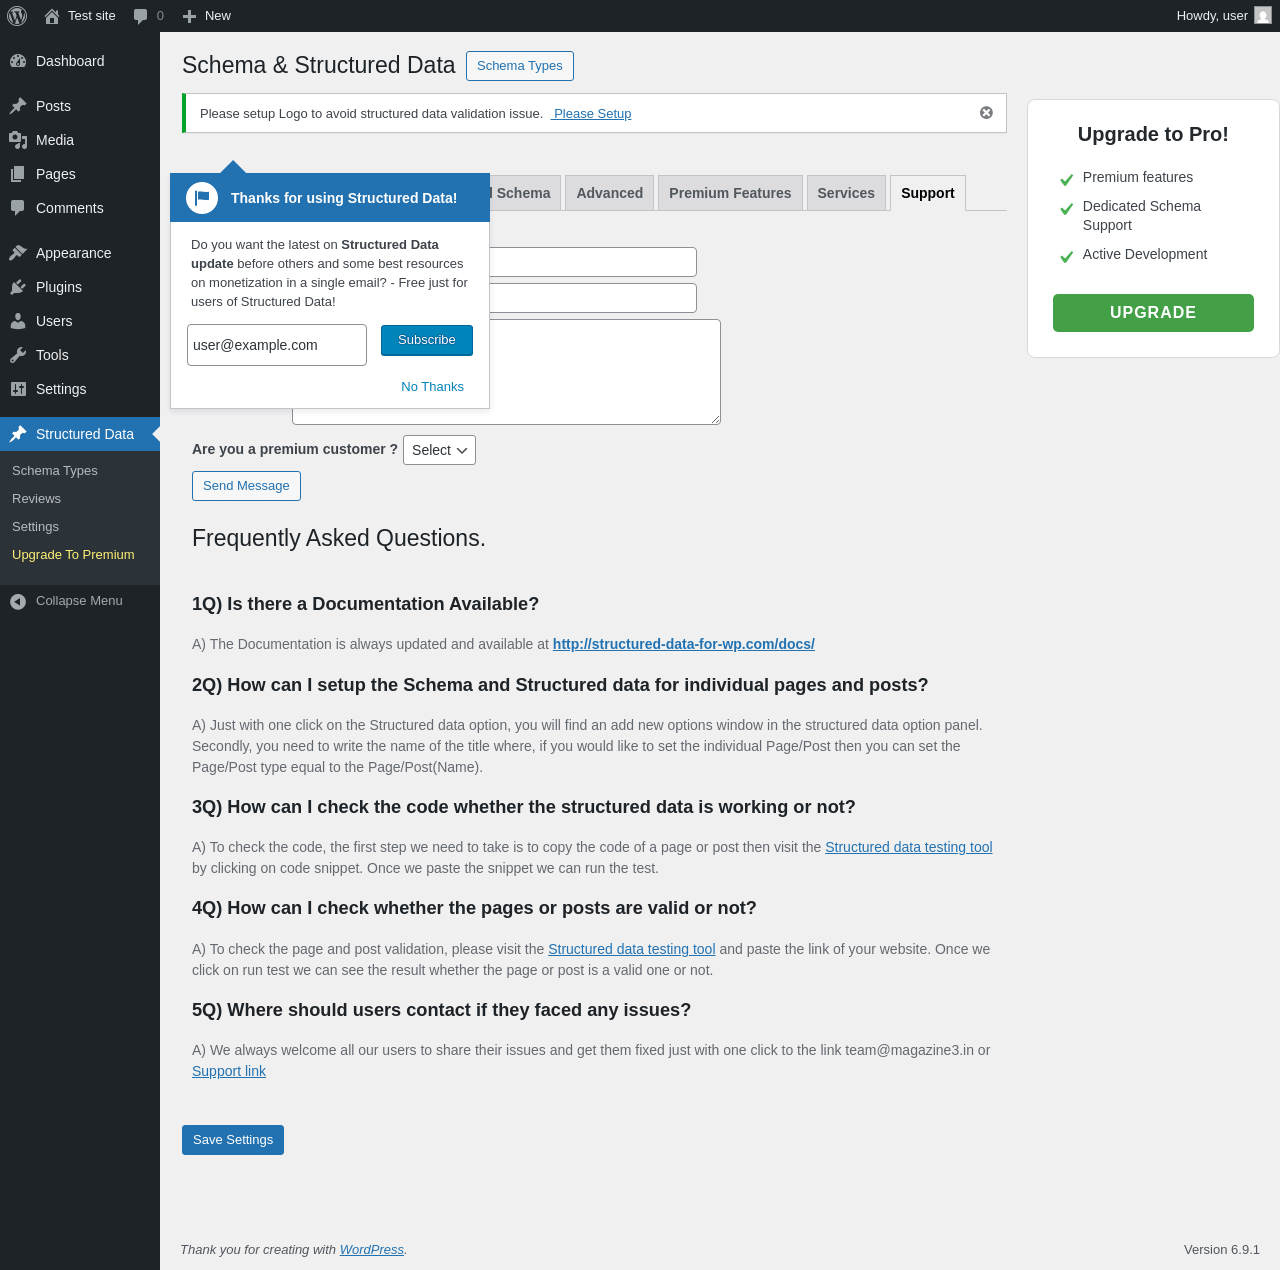Screen dimensions: 1280x1270
Task: Focus the subscription email input field
Action: [277, 345]
